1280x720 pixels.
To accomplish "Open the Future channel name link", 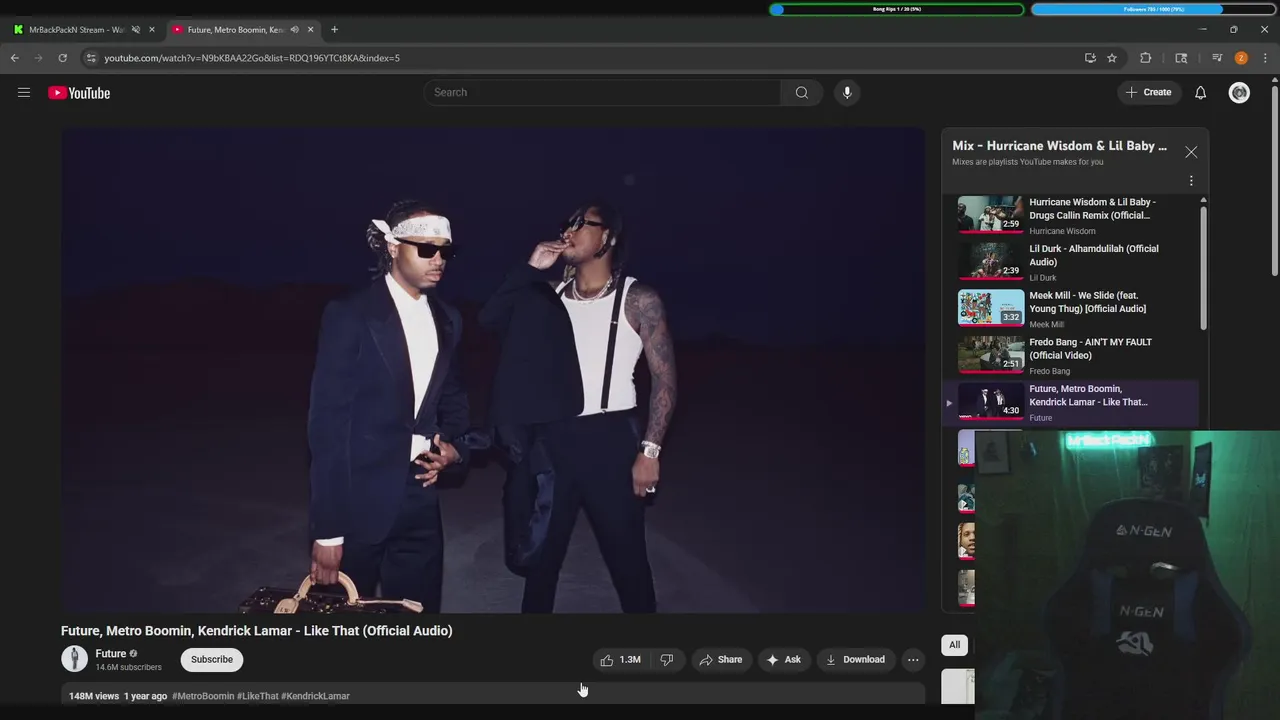I will (110, 654).
